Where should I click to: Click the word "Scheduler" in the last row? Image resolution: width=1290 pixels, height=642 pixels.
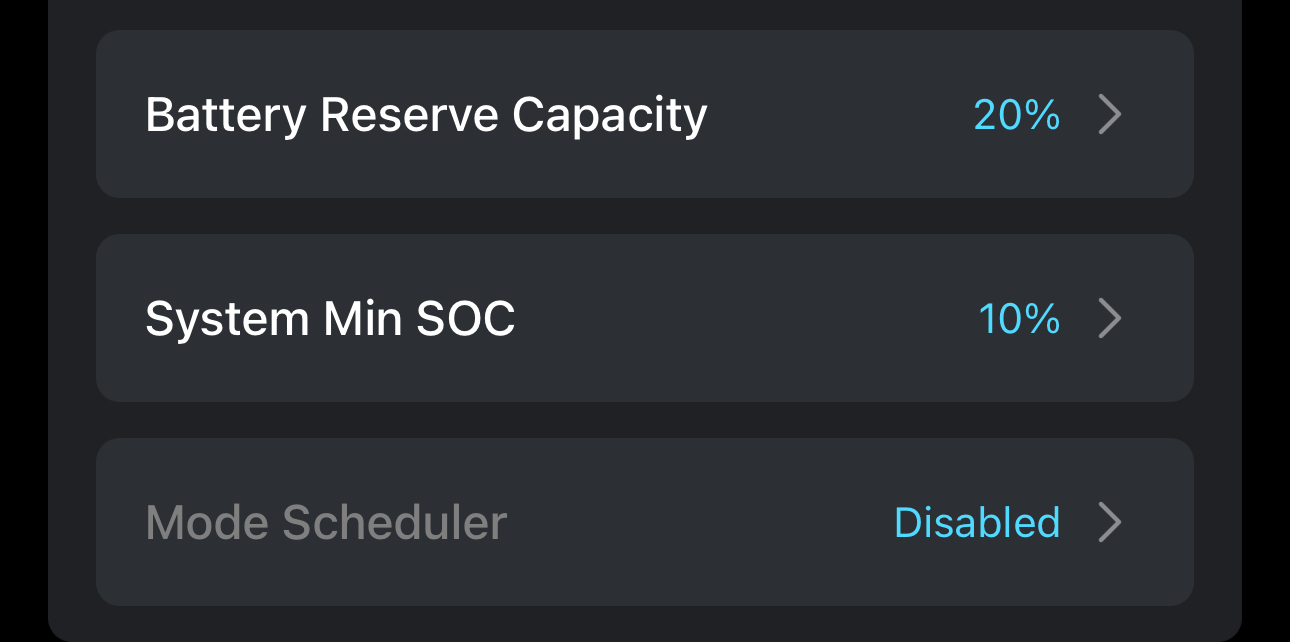coord(395,523)
